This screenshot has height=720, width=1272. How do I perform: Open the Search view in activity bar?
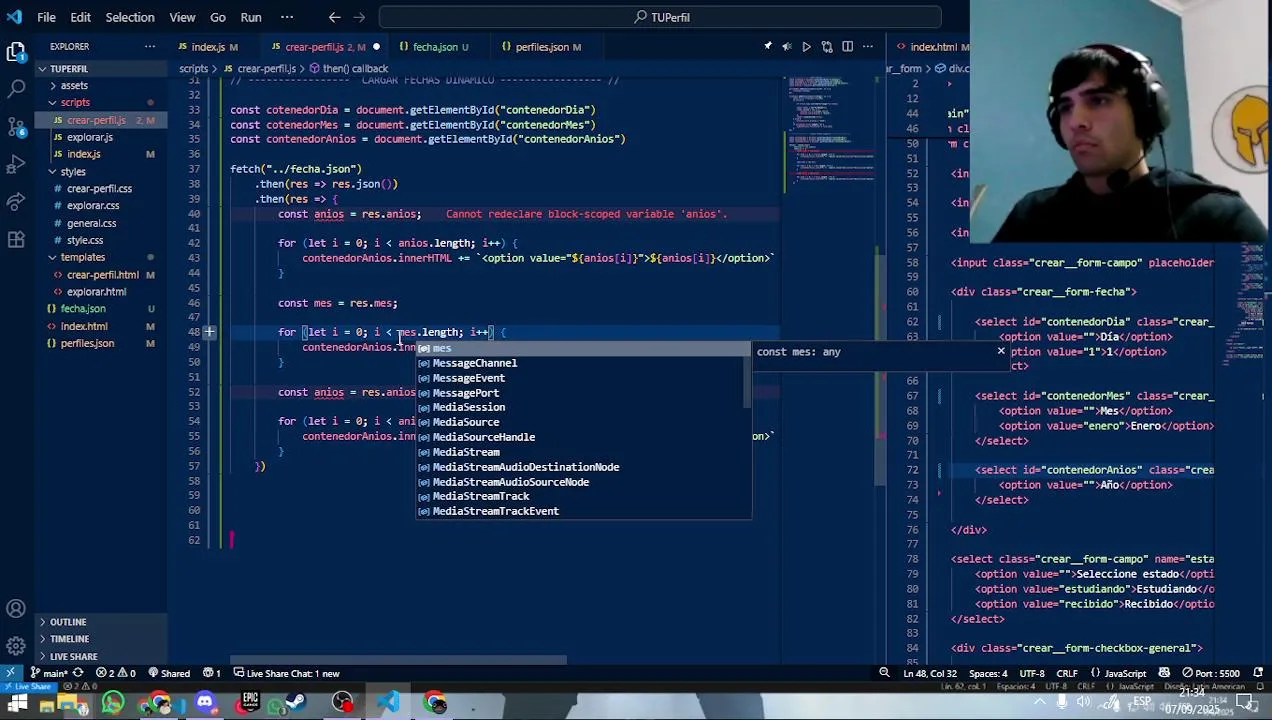[x=15, y=89]
